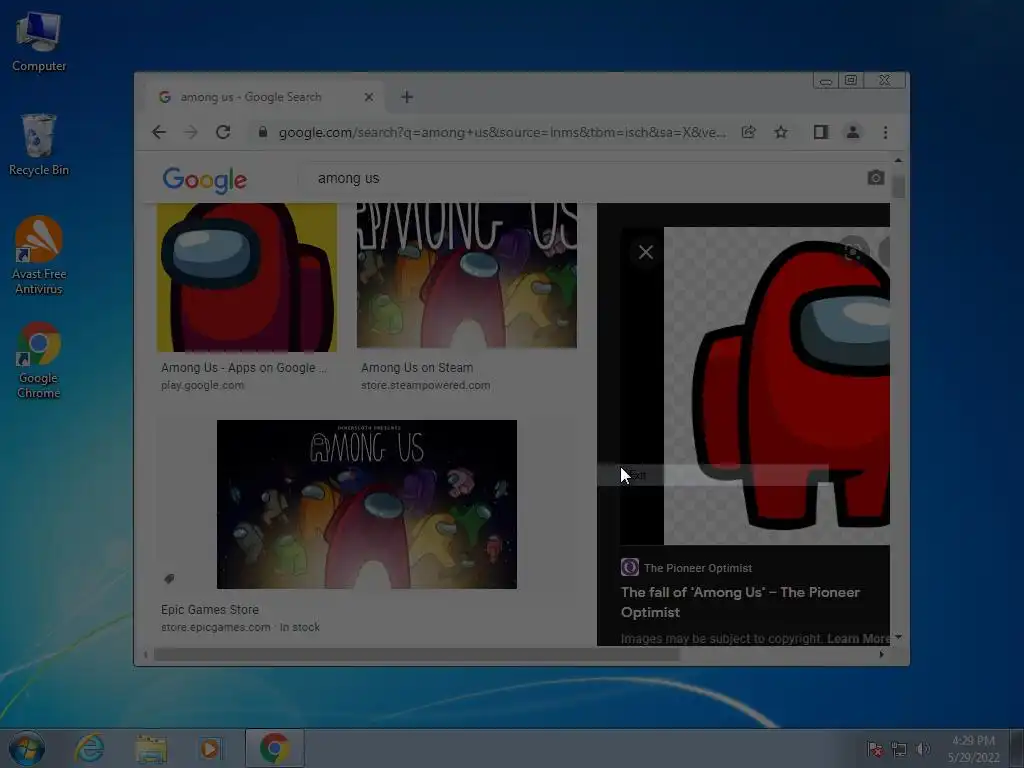Click the browser forward arrow
Screen dimensions: 1024x768
click(x=191, y=133)
